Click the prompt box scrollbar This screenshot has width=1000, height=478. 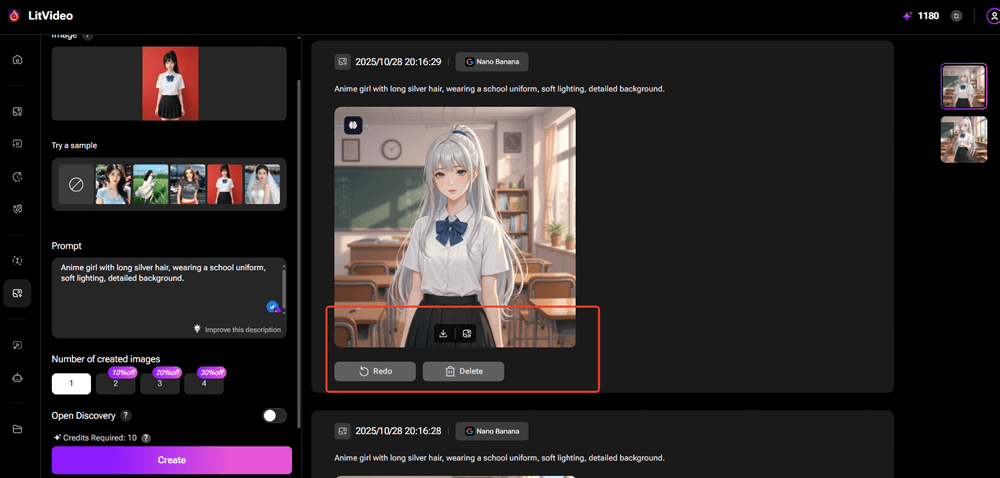(x=284, y=290)
